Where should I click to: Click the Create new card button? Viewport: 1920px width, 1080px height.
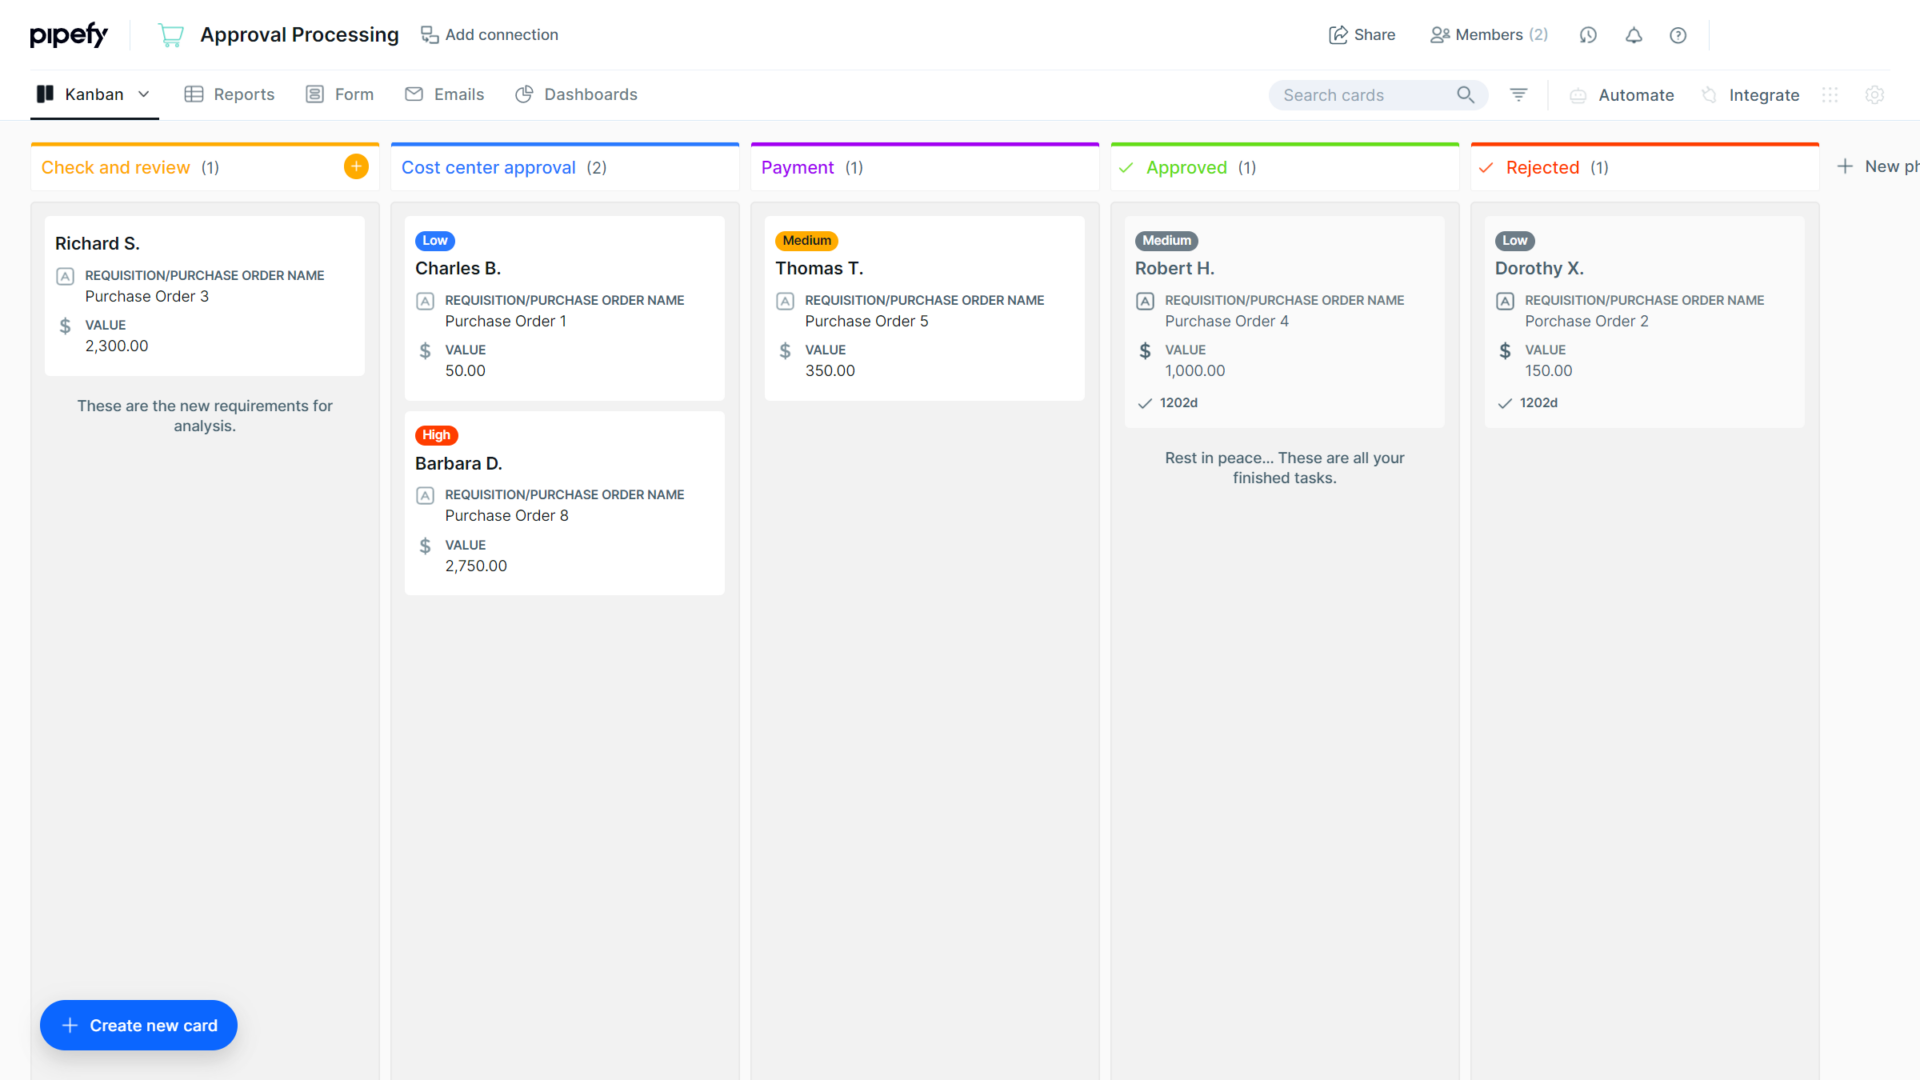click(138, 1025)
